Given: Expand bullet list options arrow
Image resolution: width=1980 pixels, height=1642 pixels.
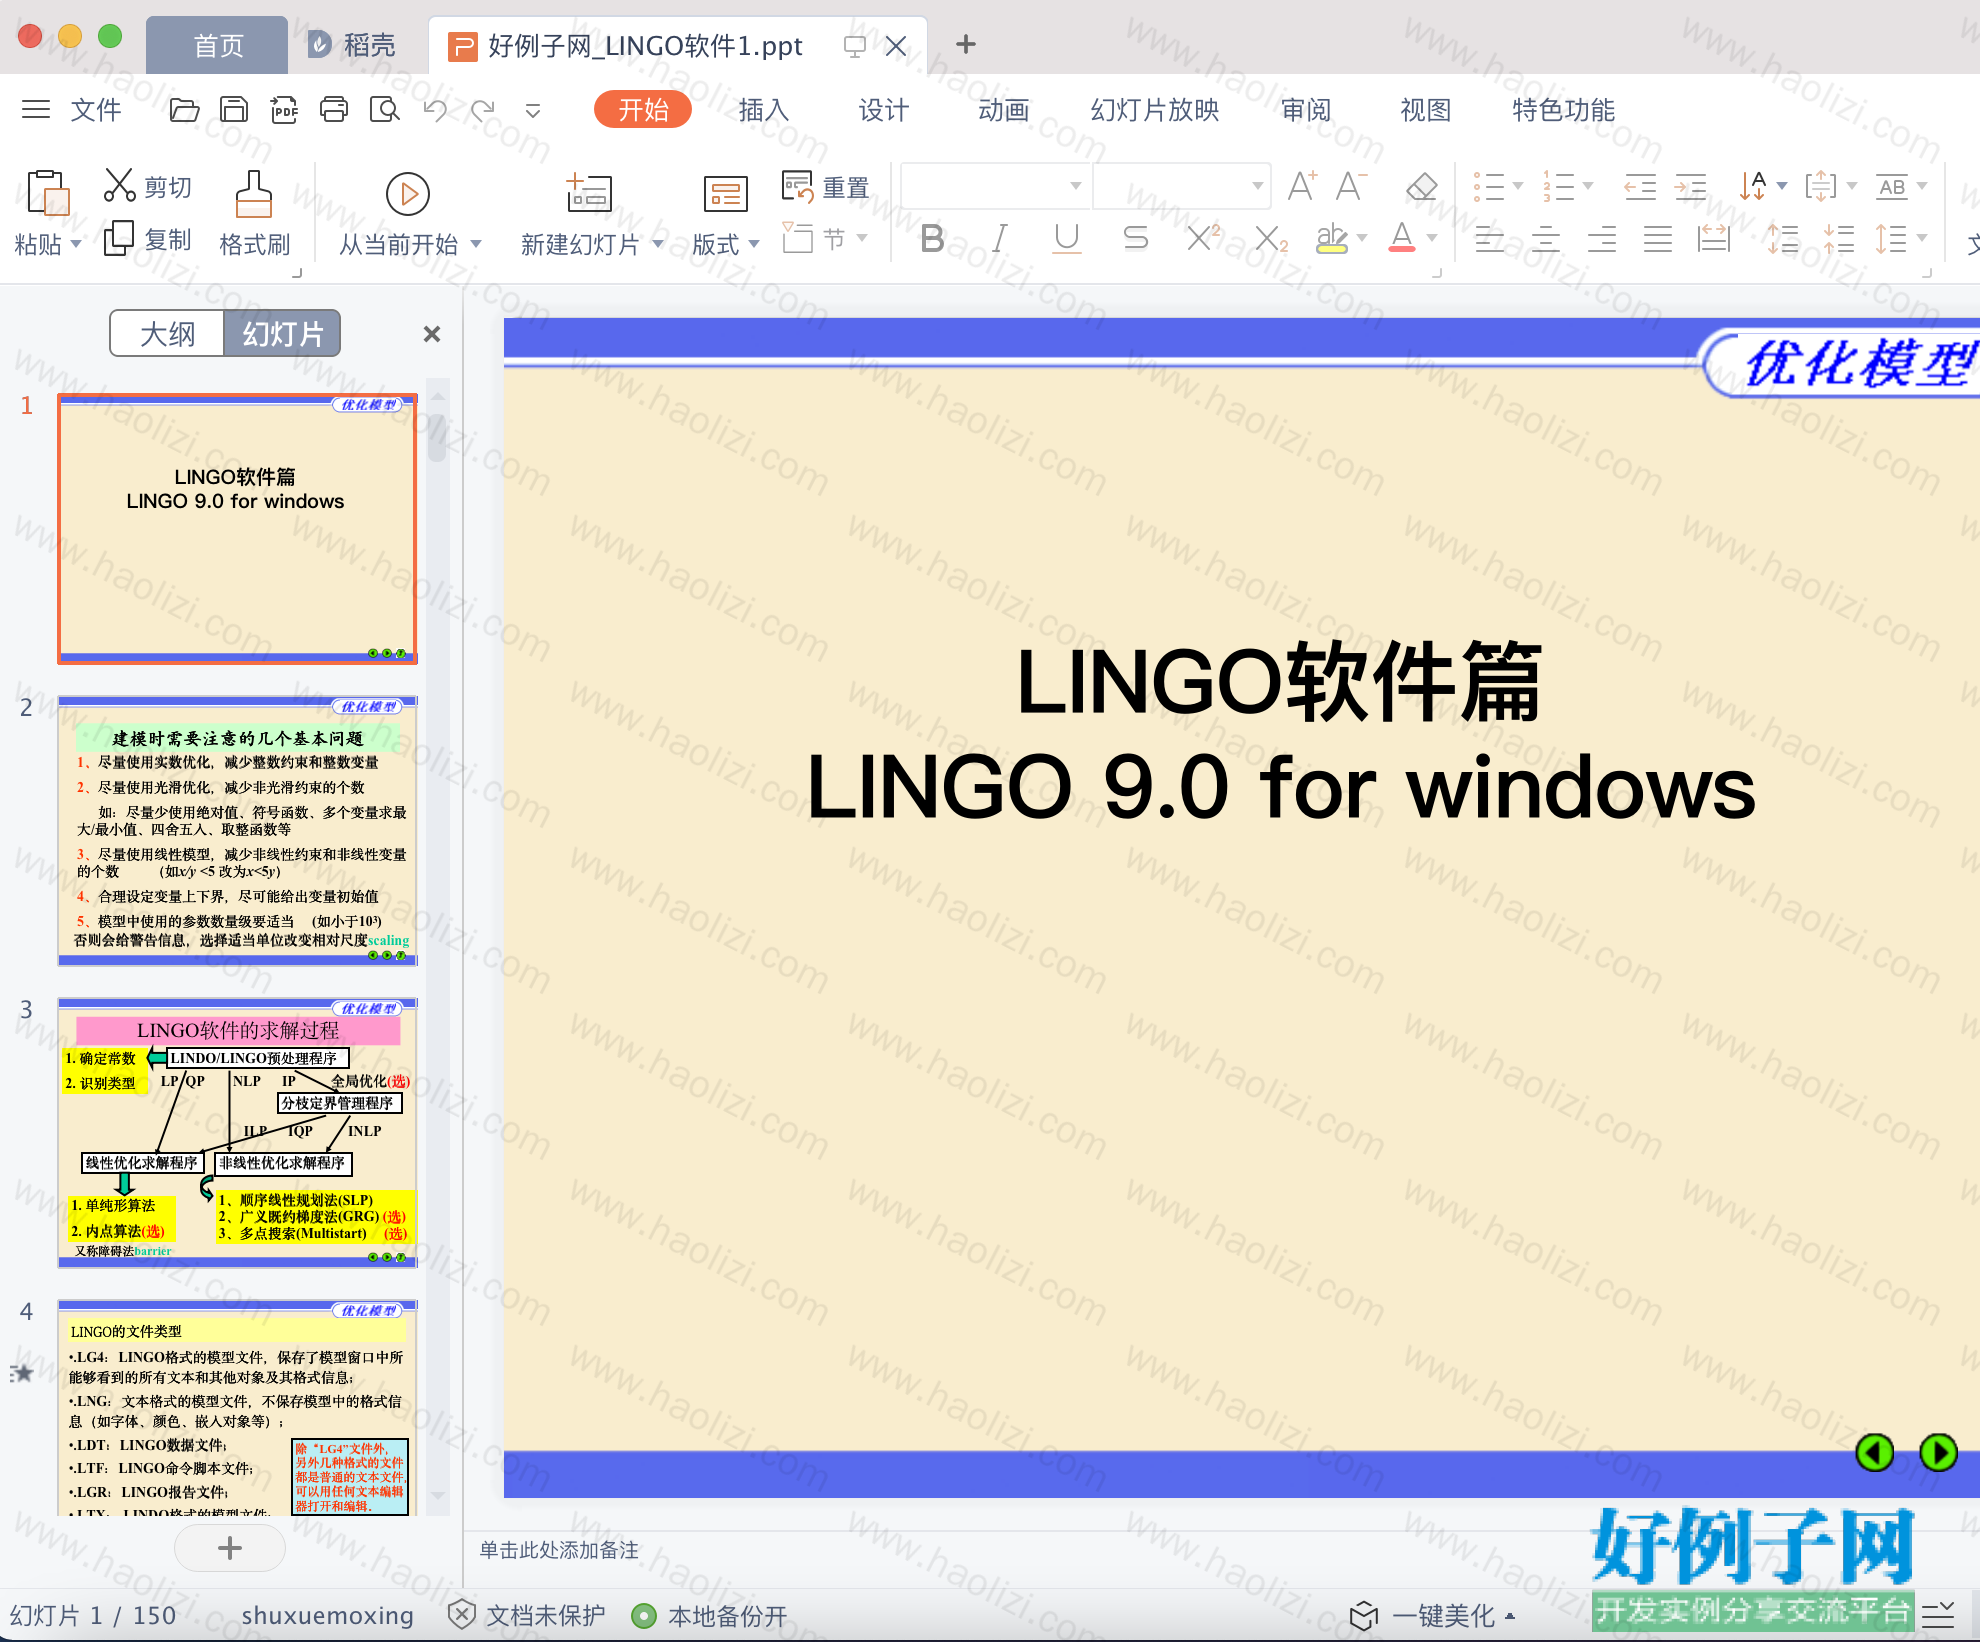Looking at the screenshot, I should point(1518,186).
